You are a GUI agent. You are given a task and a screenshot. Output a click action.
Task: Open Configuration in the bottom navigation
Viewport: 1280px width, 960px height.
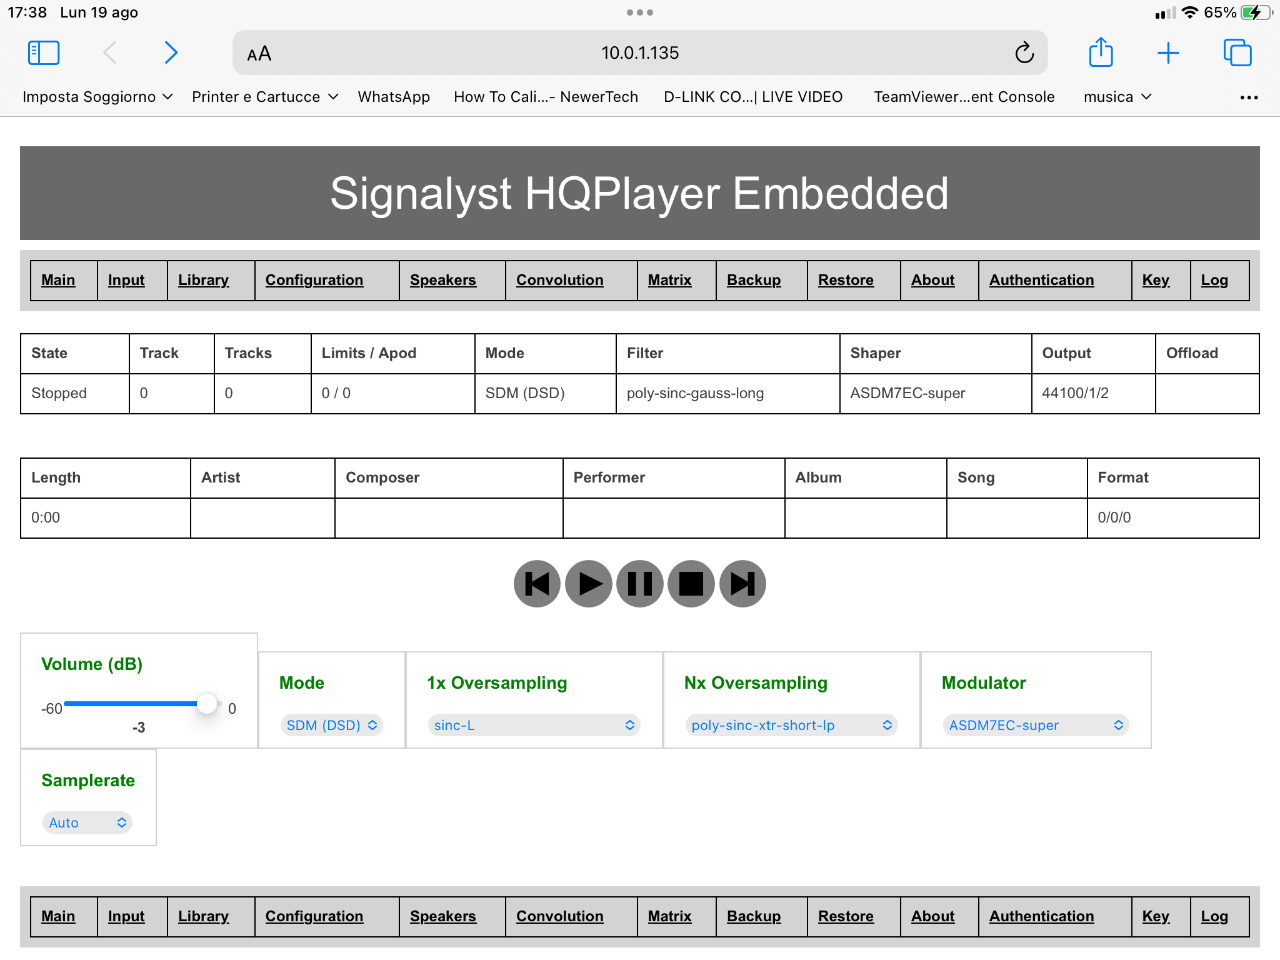[314, 916]
